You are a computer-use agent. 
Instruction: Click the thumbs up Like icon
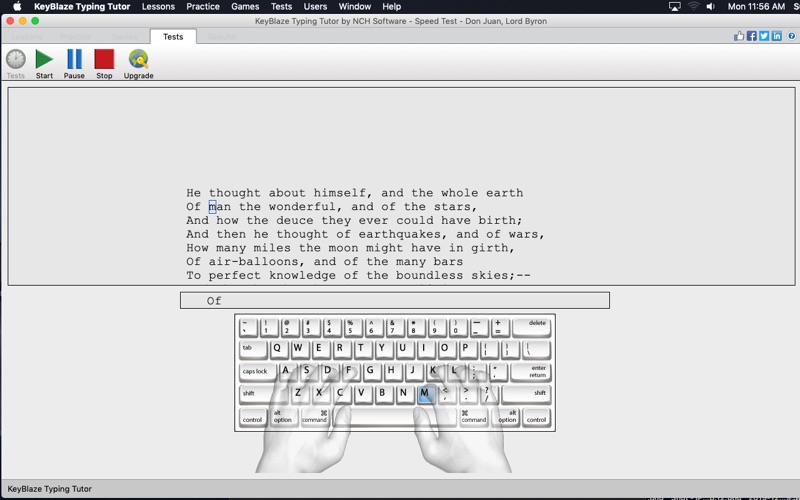point(739,36)
